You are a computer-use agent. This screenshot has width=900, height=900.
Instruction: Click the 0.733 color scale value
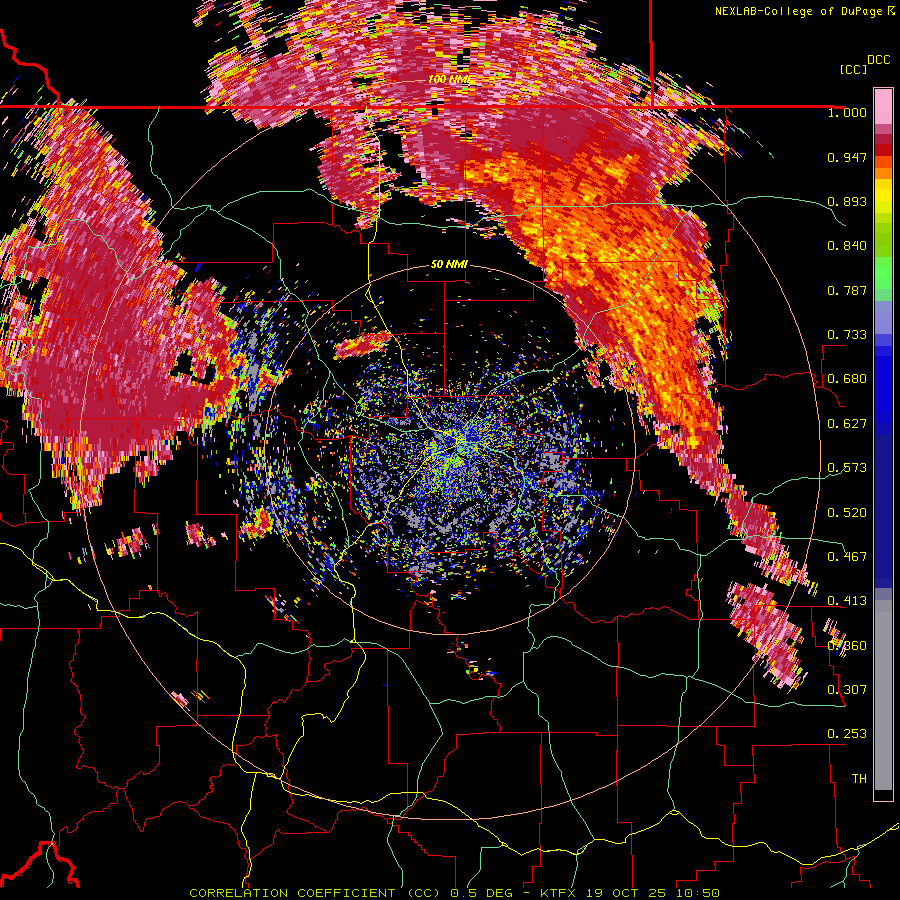pyautogui.click(x=847, y=335)
